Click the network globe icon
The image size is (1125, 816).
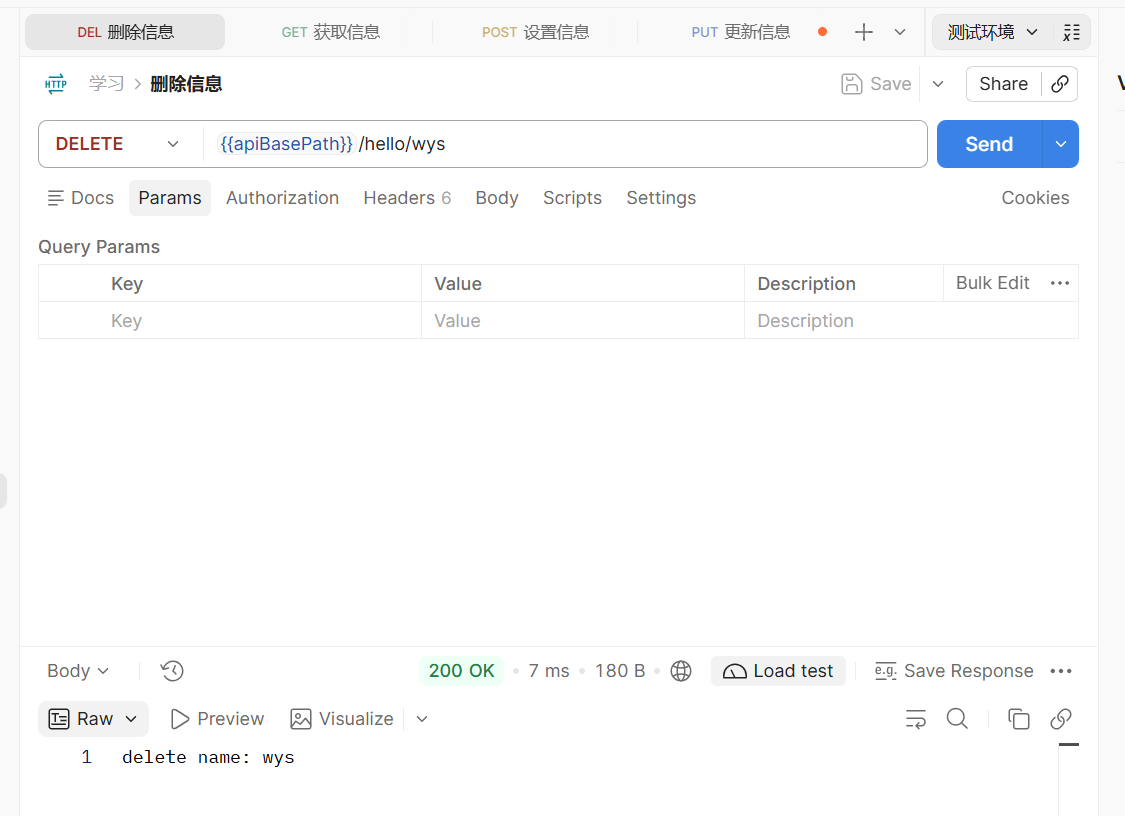tap(681, 671)
